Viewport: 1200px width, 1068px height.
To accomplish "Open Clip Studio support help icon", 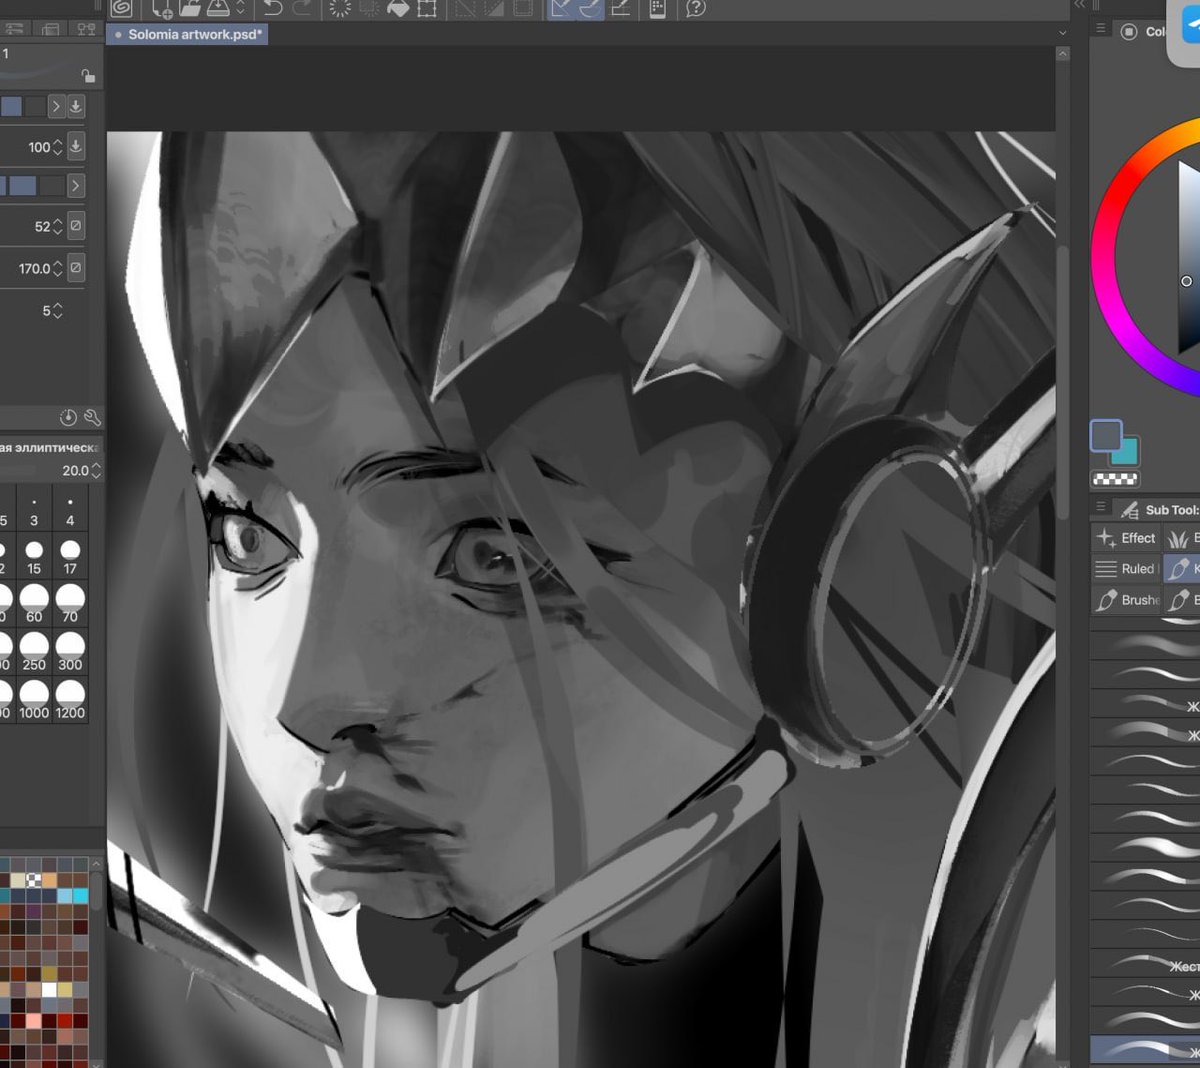I will tap(696, 8).
